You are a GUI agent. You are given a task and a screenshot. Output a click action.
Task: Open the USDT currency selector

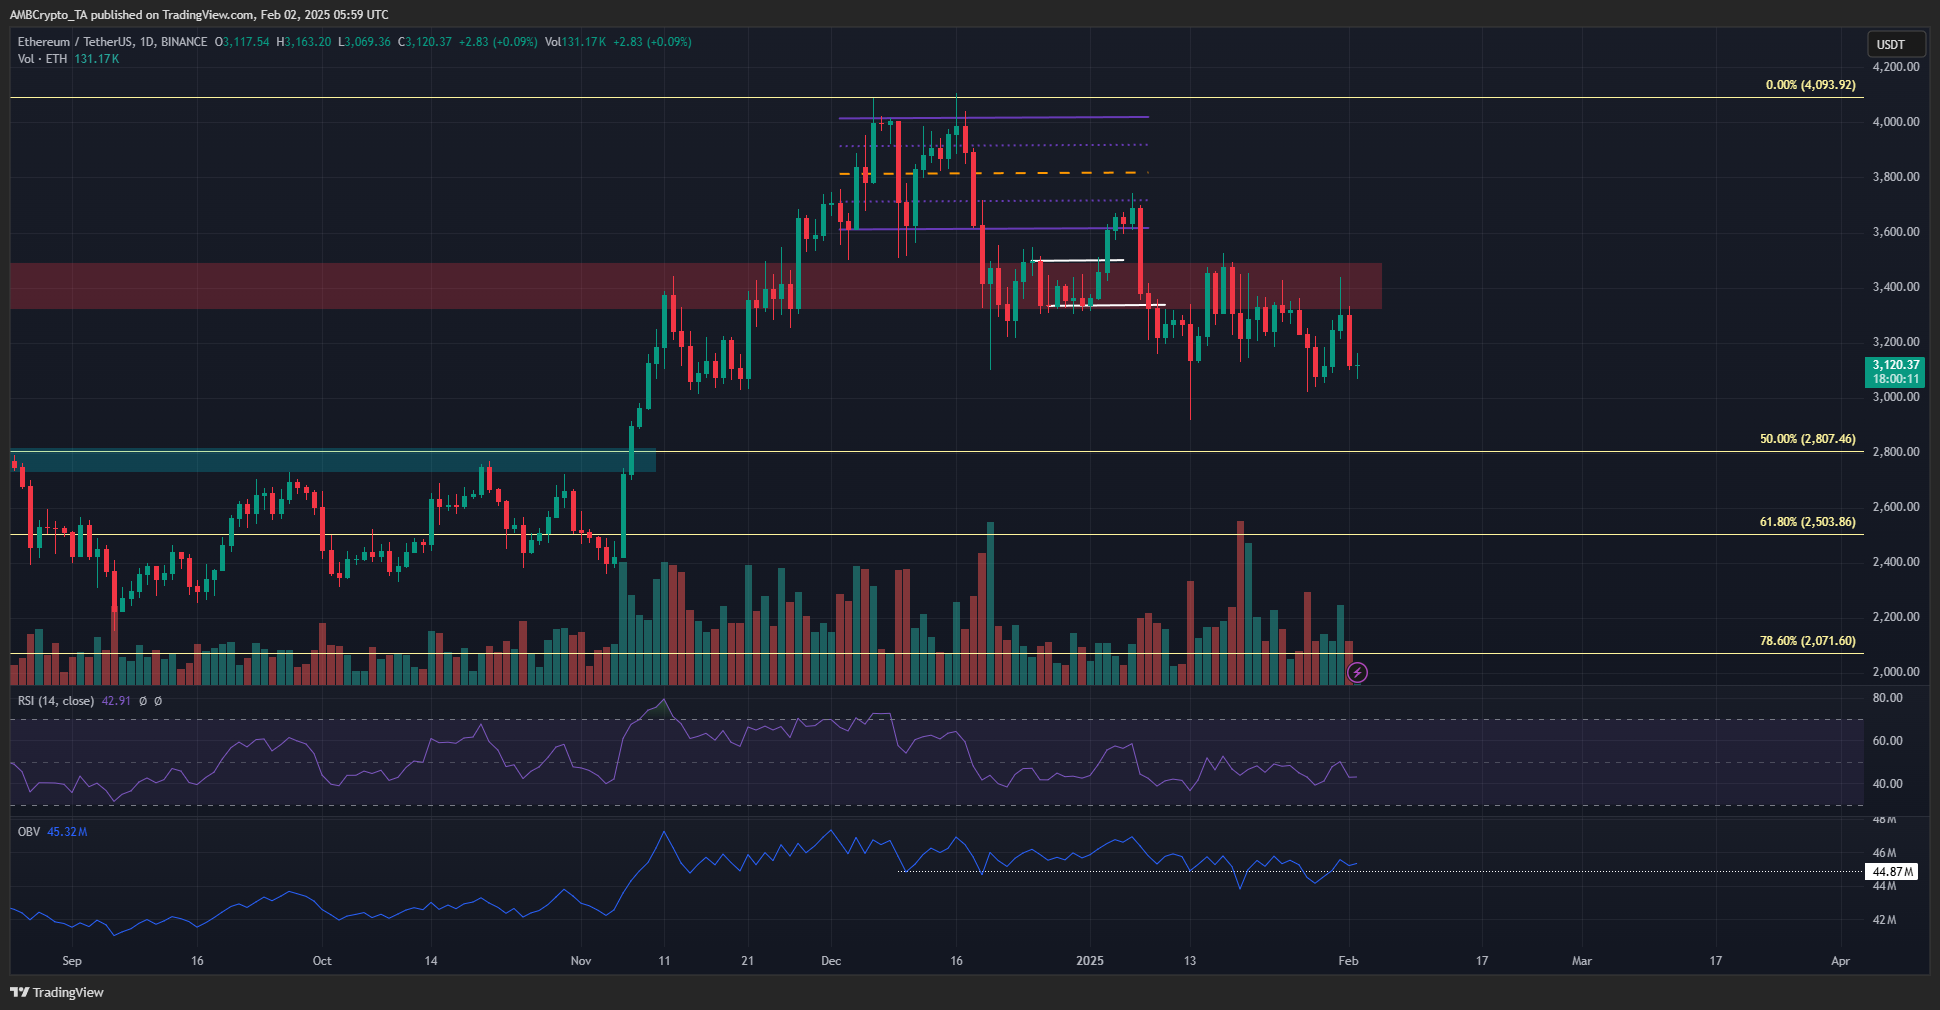click(1891, 44)
